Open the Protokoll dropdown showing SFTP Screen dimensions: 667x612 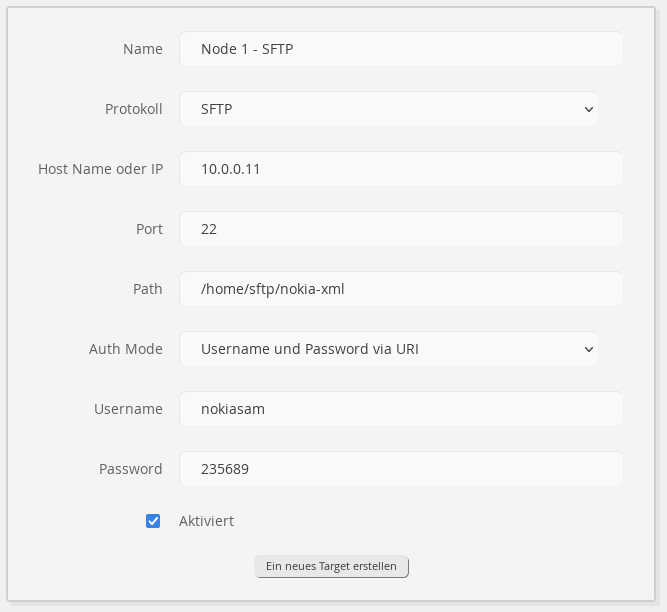pos(388,109)
